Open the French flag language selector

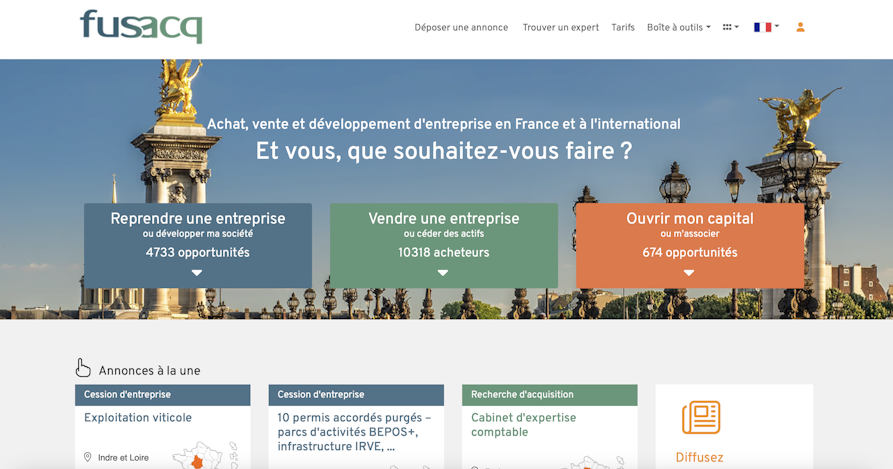[766, 27]
